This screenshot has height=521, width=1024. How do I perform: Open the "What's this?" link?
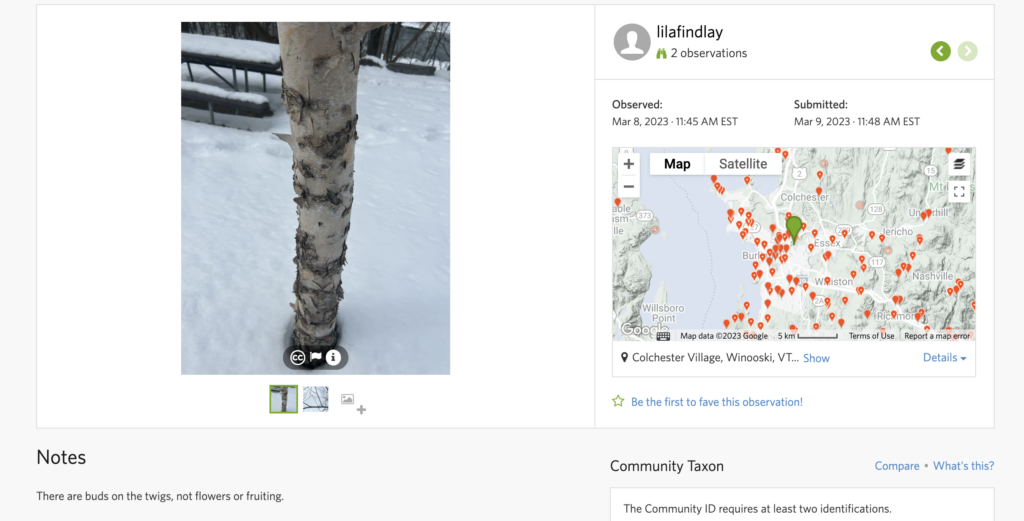[x=964, y=466]
